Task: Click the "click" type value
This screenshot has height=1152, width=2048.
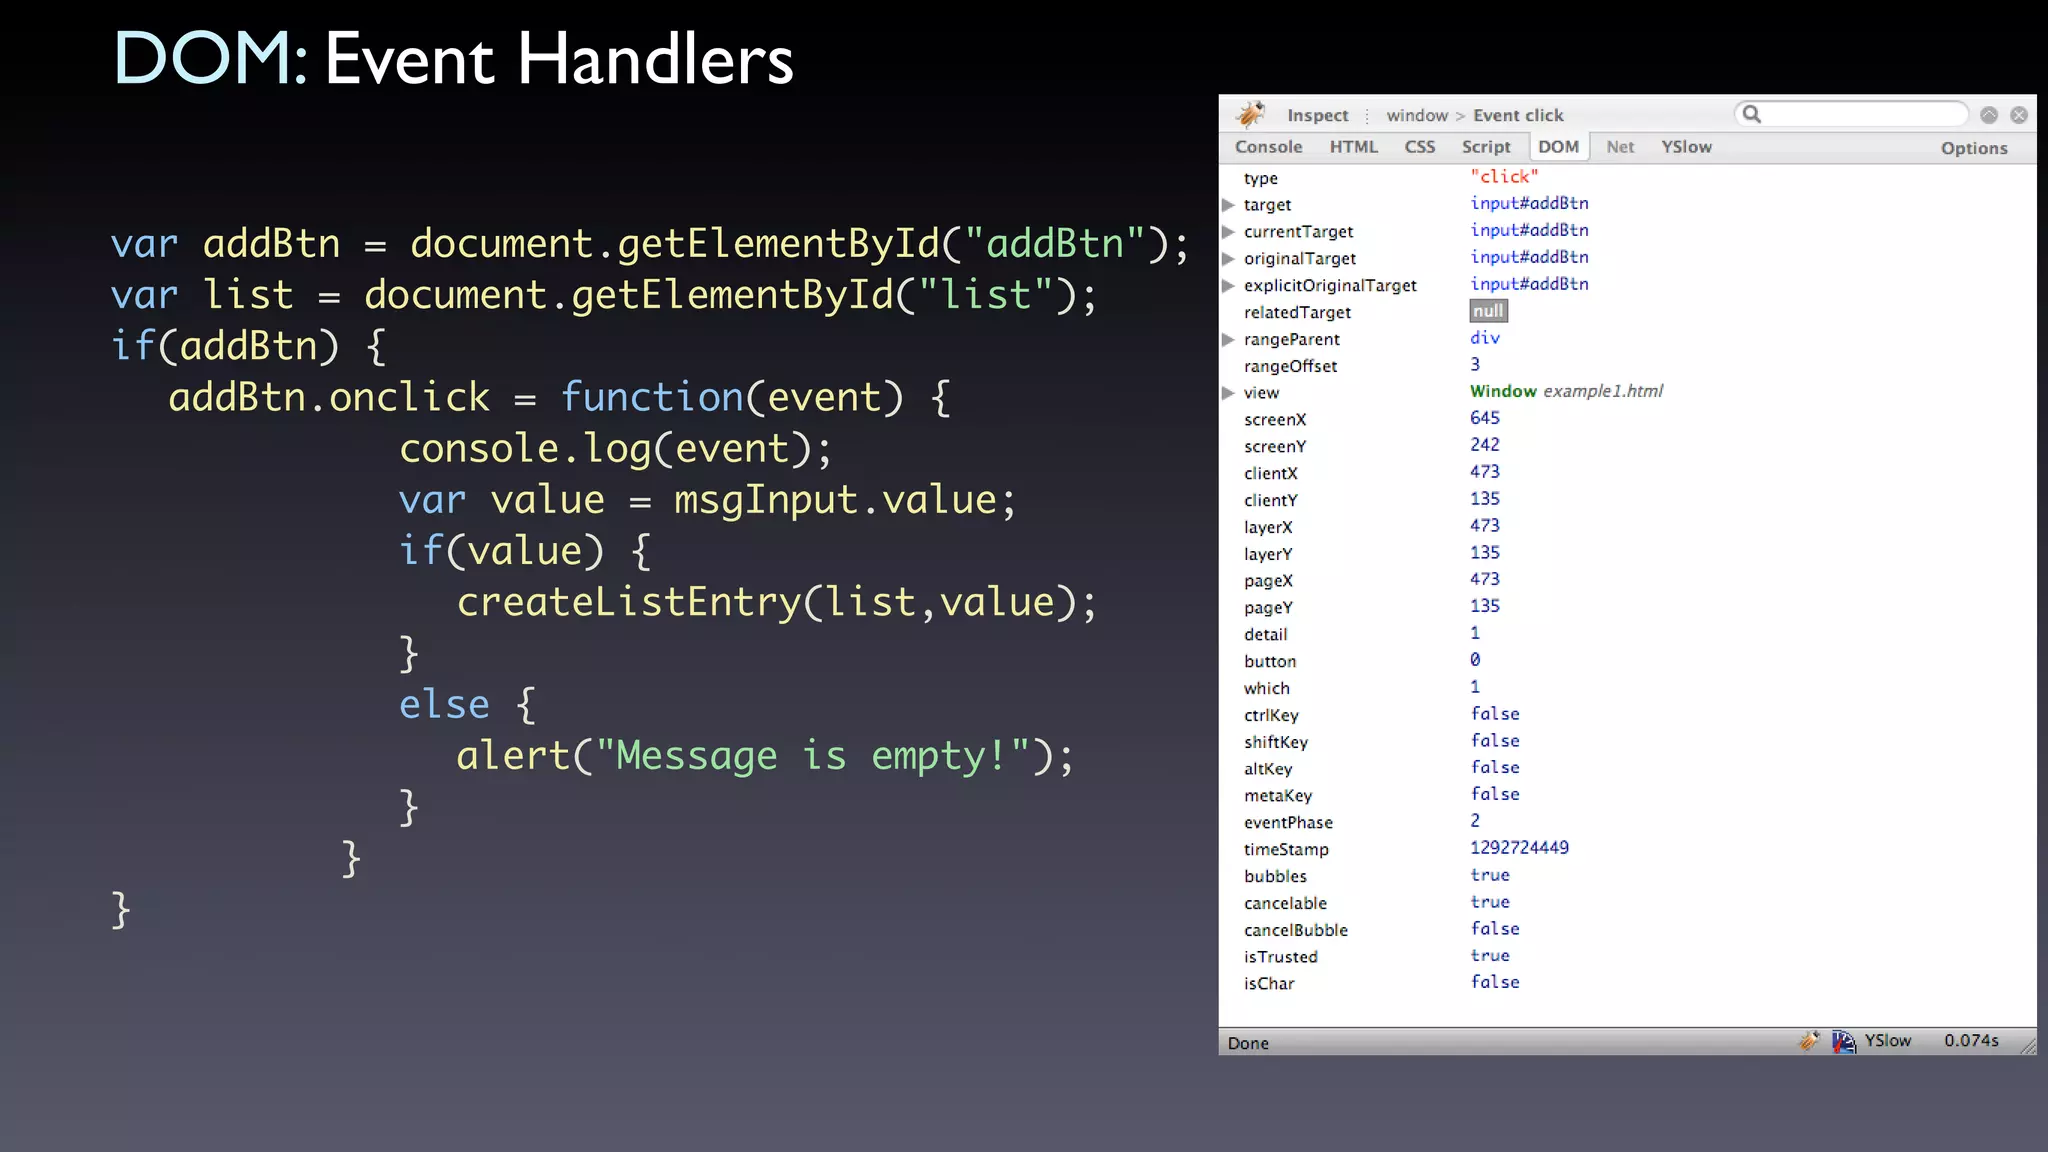Action: [x=1504, y=176]
